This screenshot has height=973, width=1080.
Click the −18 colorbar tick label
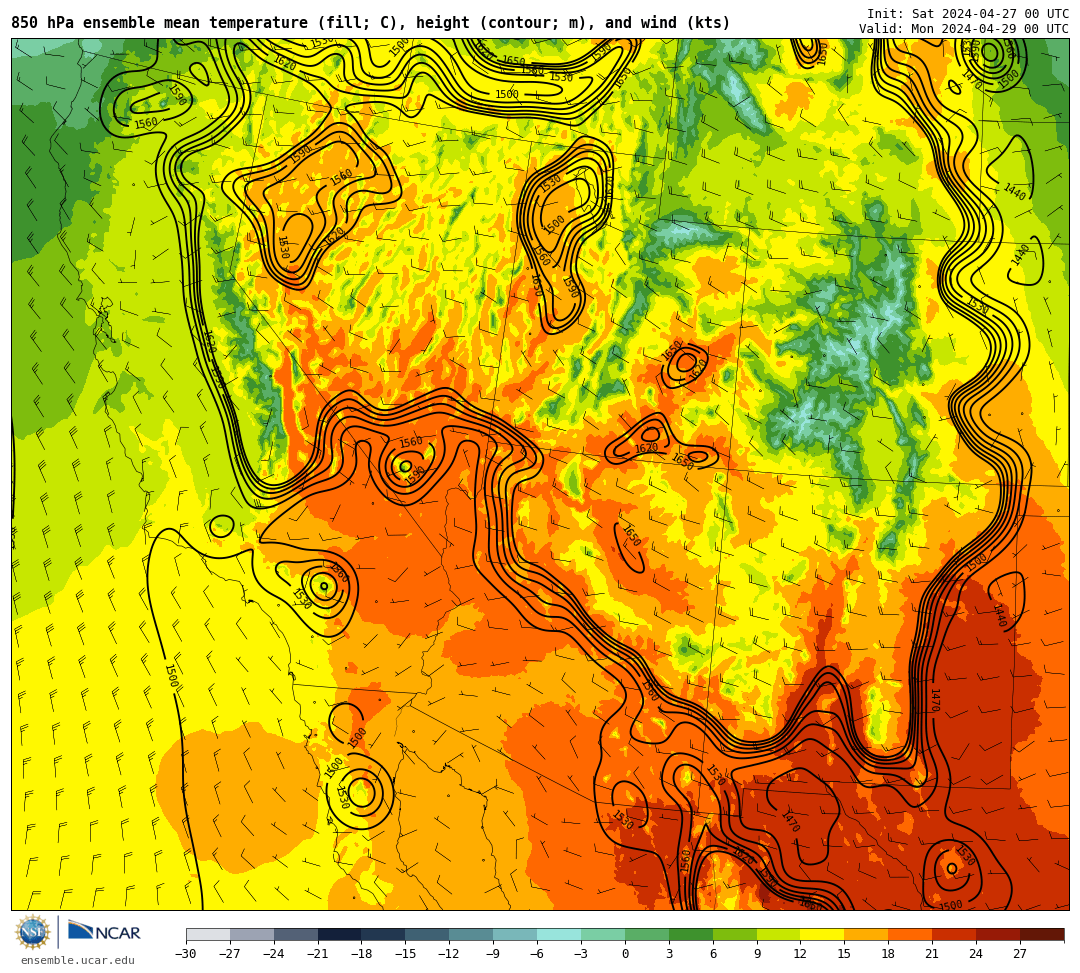(362, 954)
